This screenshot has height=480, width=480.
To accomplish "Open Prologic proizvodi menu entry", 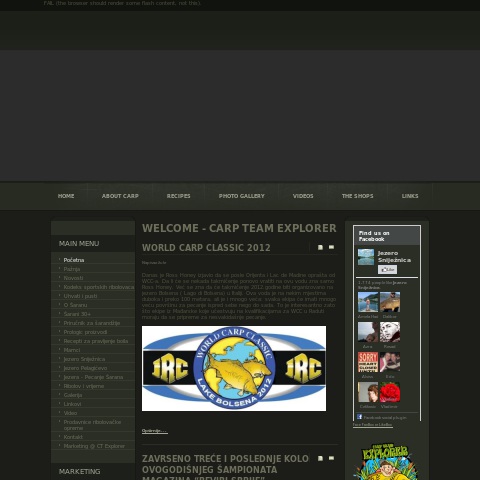I will 85,332.
